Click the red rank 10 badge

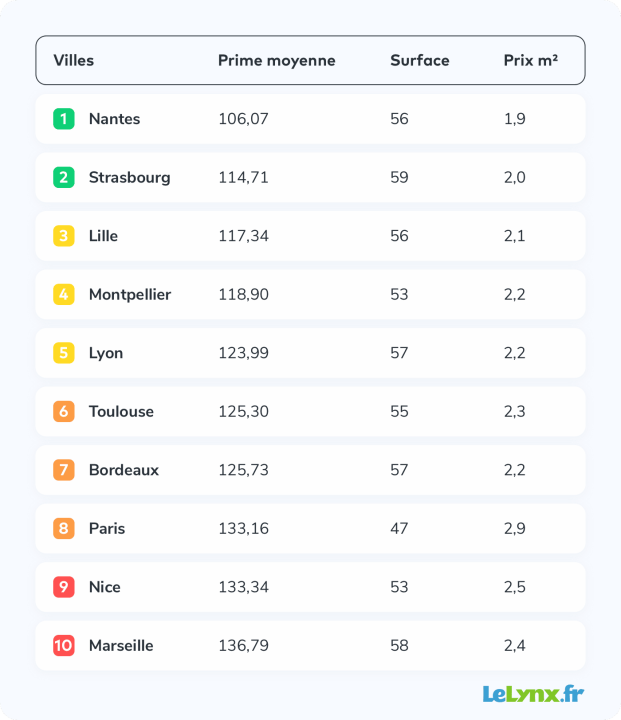coord(64,646)
